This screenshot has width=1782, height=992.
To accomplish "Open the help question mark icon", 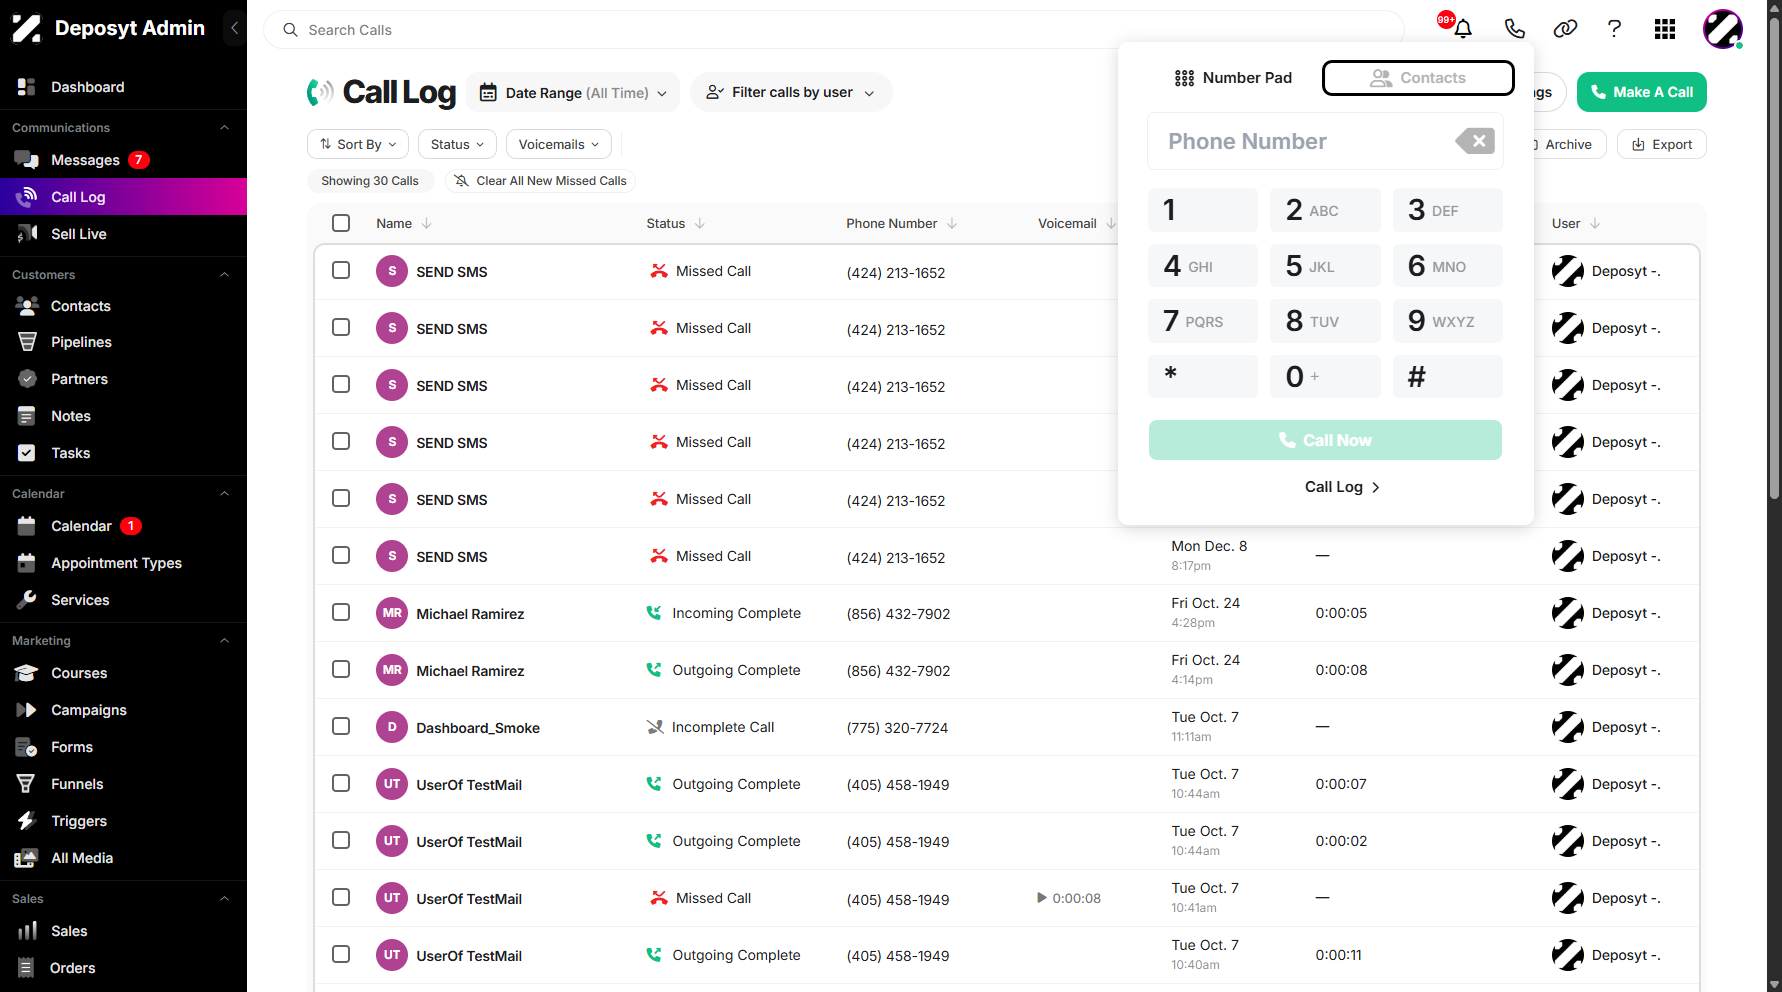I will coord(1614,29).
